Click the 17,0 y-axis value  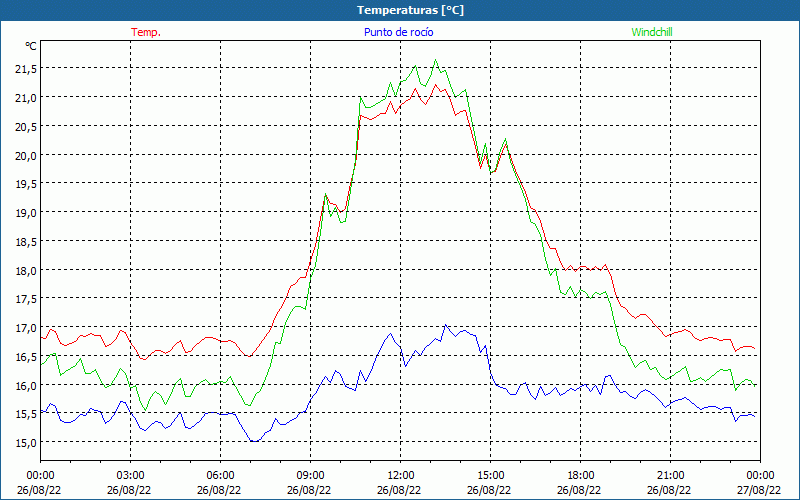click(26, 328)
